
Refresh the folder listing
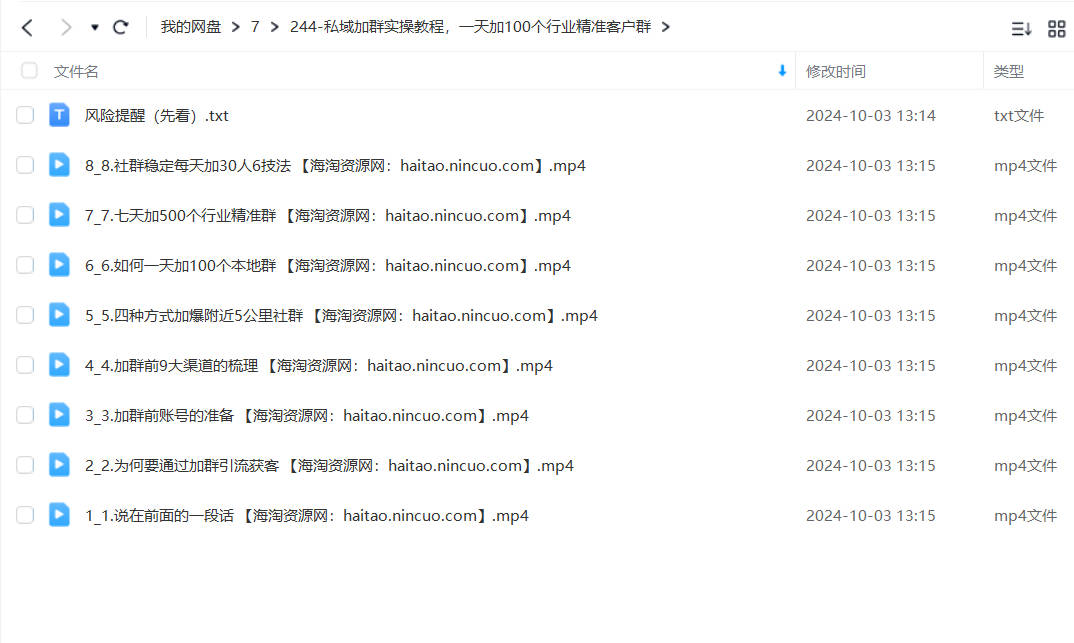click(x=121, y=27)
